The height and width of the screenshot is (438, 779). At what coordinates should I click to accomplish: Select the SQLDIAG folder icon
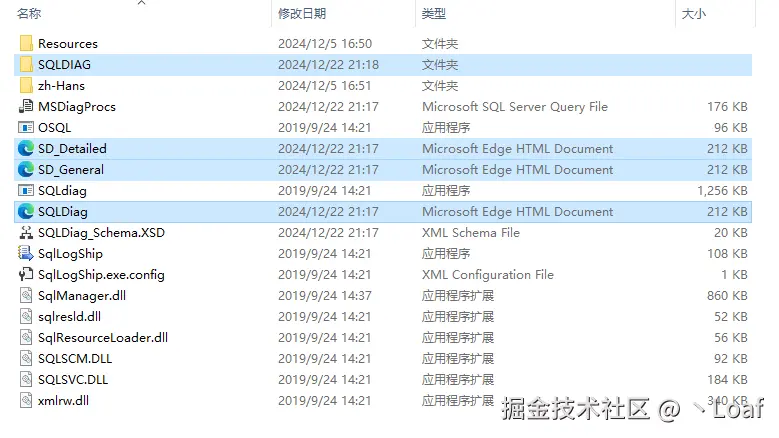(26, 64)
